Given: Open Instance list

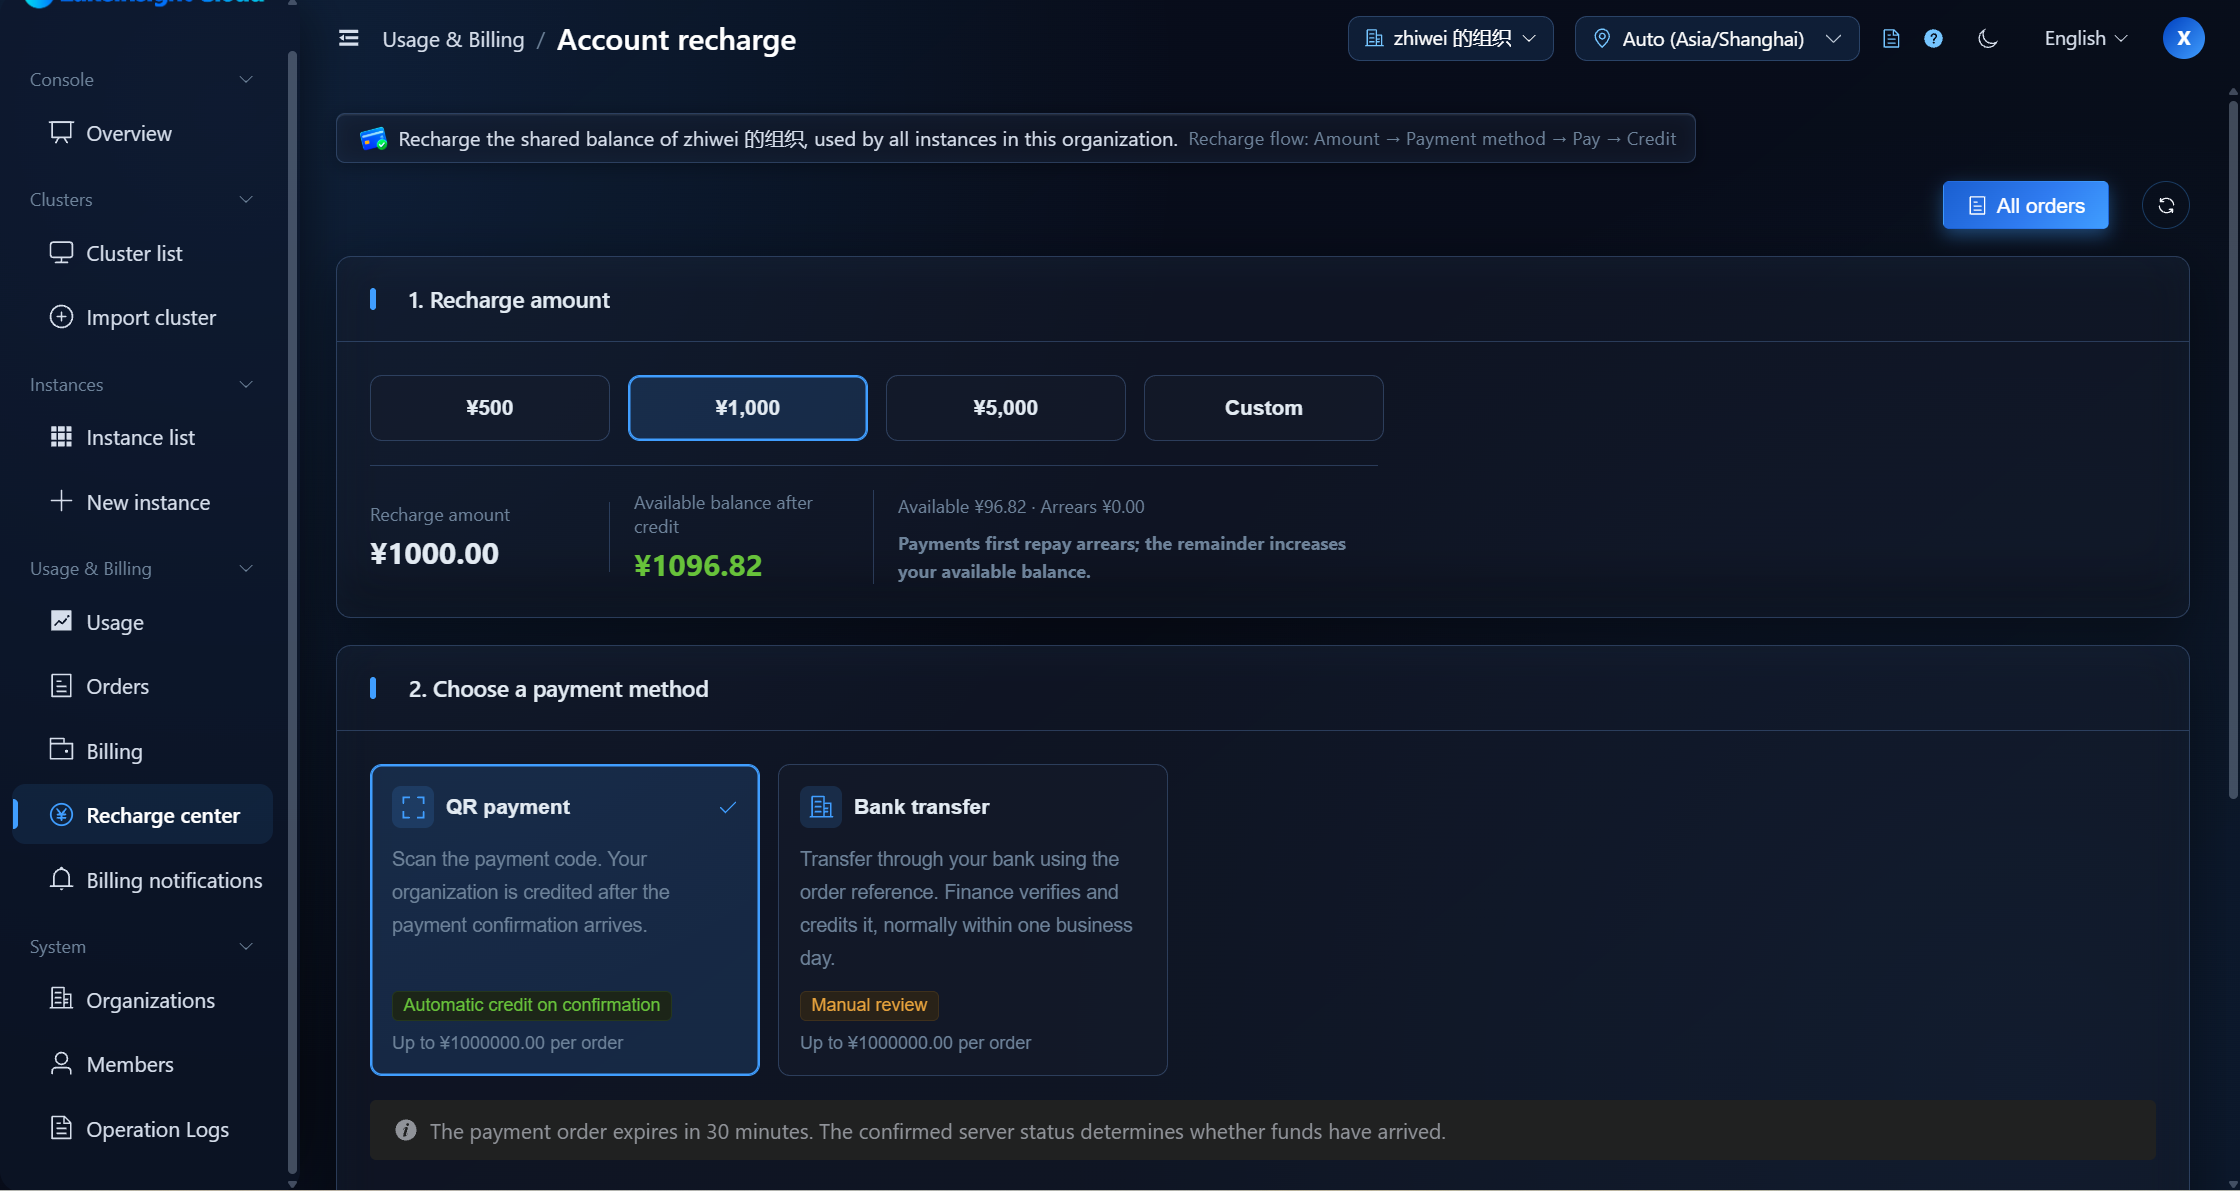Looking at the screenshot, I should 142,437.
